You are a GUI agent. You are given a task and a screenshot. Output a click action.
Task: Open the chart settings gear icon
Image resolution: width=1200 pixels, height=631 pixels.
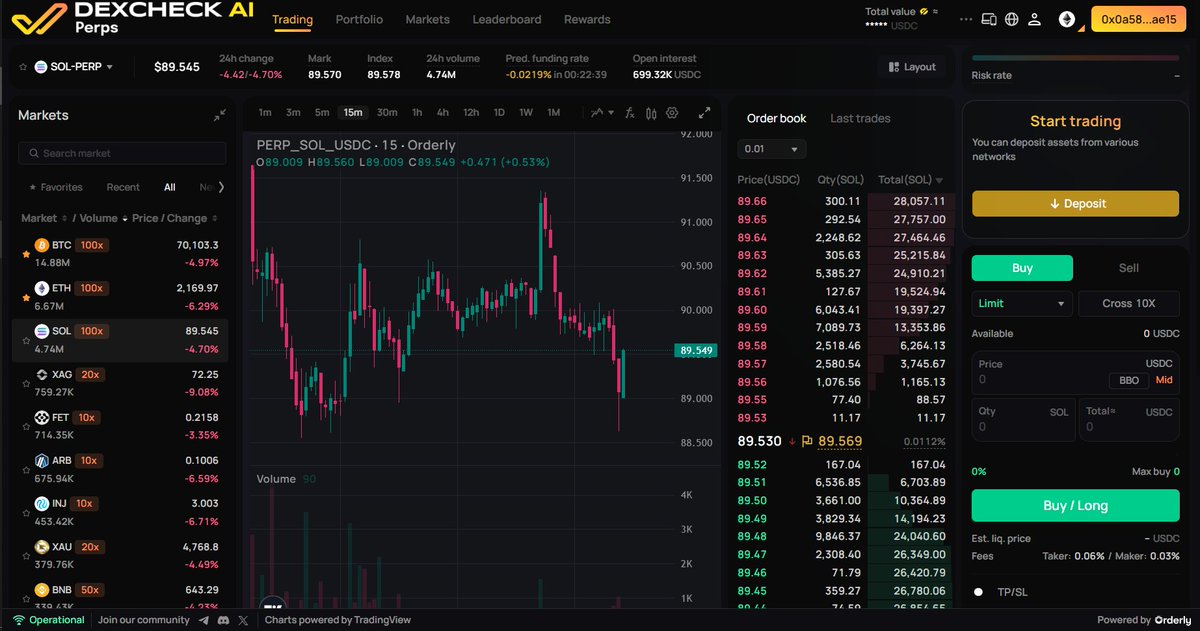click(671, 112)
